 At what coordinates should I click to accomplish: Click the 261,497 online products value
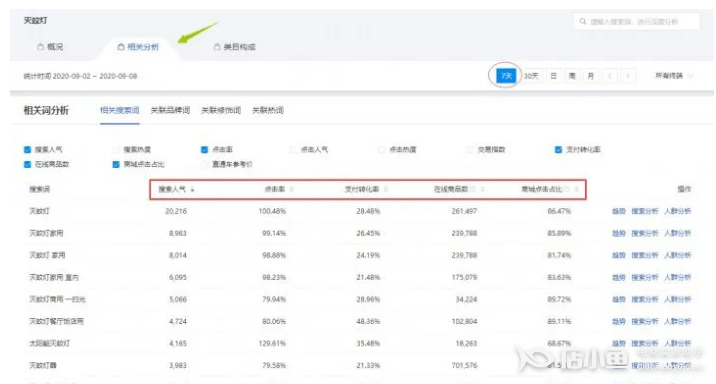point(464,211)
